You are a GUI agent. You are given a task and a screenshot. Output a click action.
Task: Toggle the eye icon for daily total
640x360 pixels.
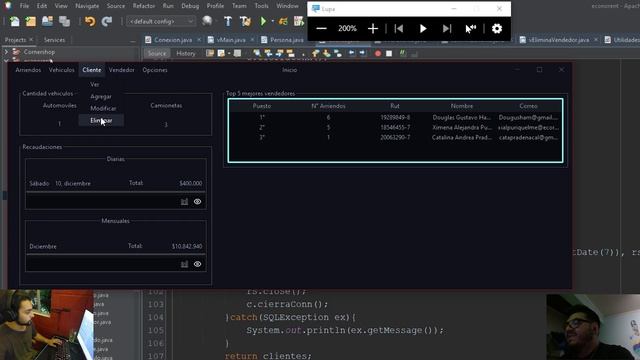point(198,202)
